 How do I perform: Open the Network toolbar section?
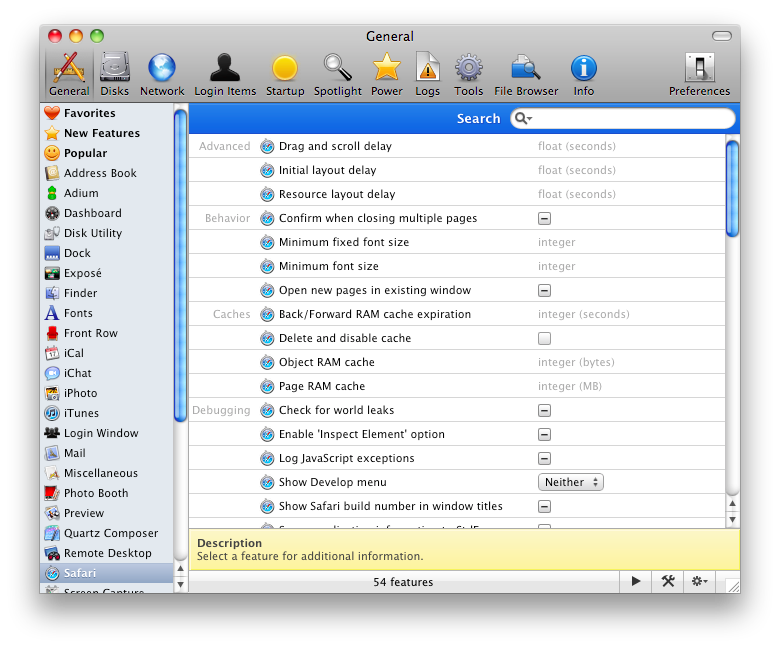coord(162,75)
